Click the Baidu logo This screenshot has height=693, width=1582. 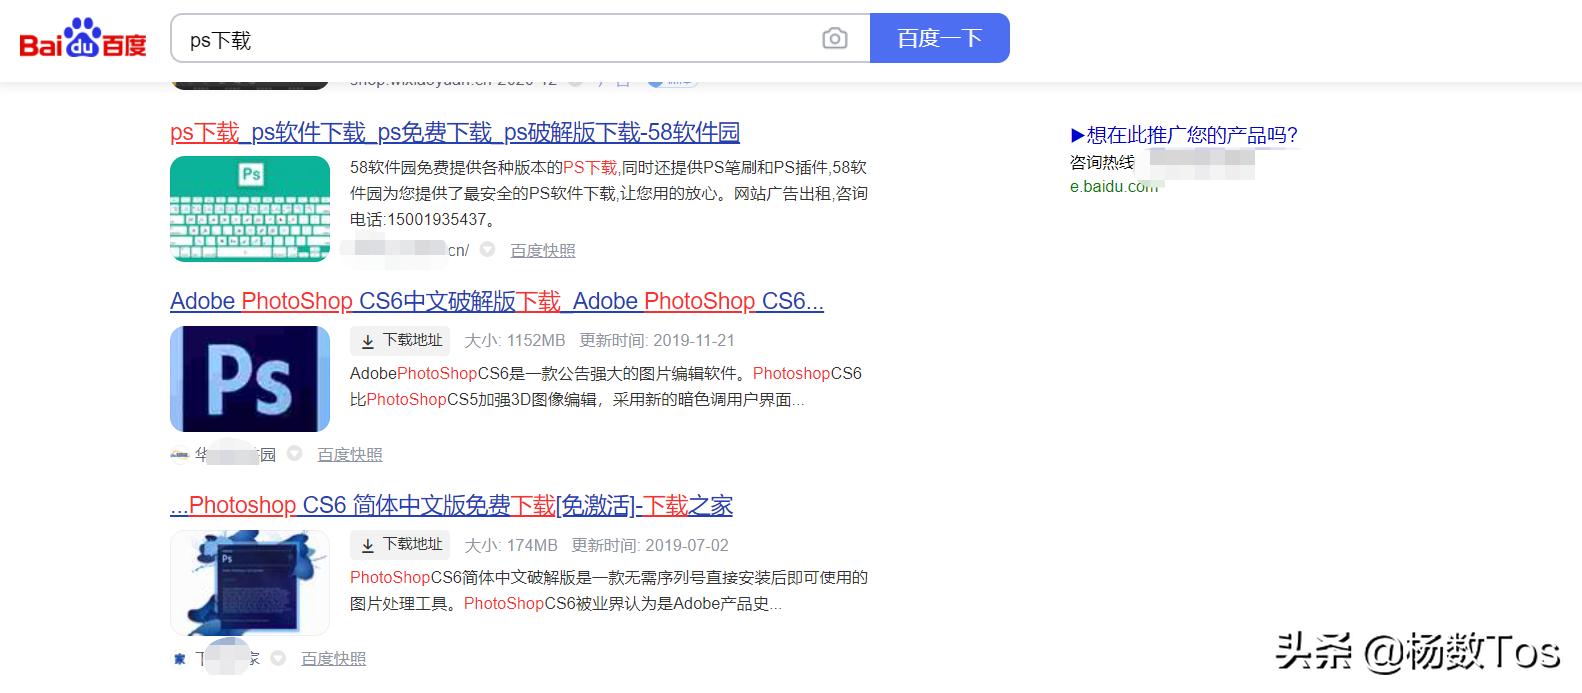point(83,38)
